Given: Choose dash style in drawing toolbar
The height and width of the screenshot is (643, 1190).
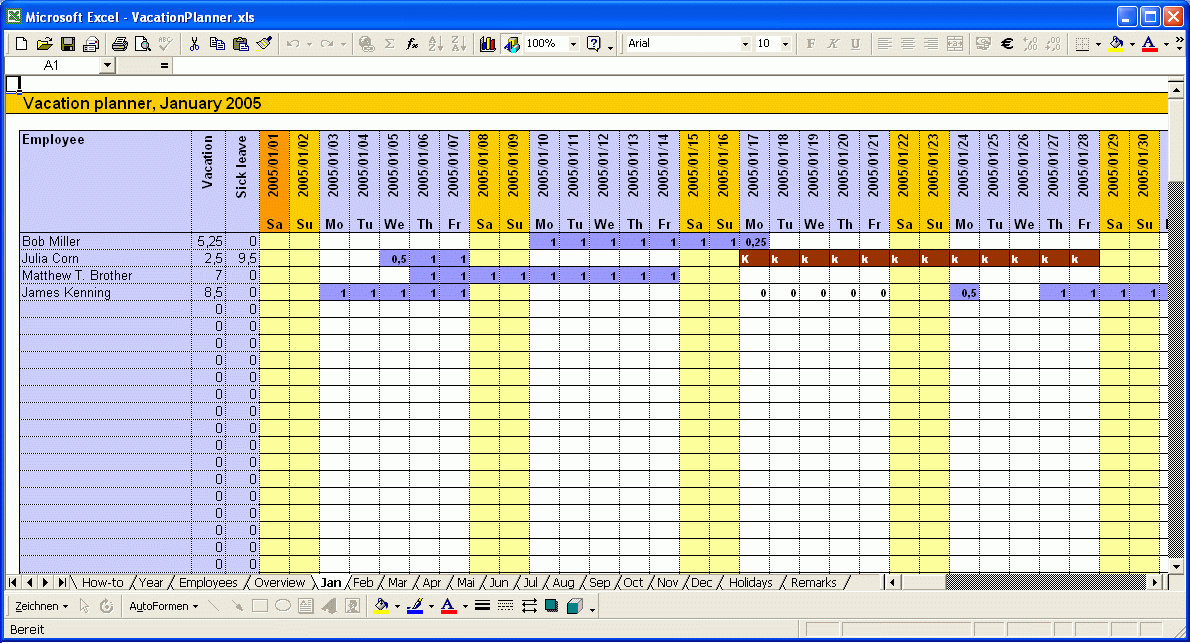Looking at the screenshot, I should click(505, 606).
